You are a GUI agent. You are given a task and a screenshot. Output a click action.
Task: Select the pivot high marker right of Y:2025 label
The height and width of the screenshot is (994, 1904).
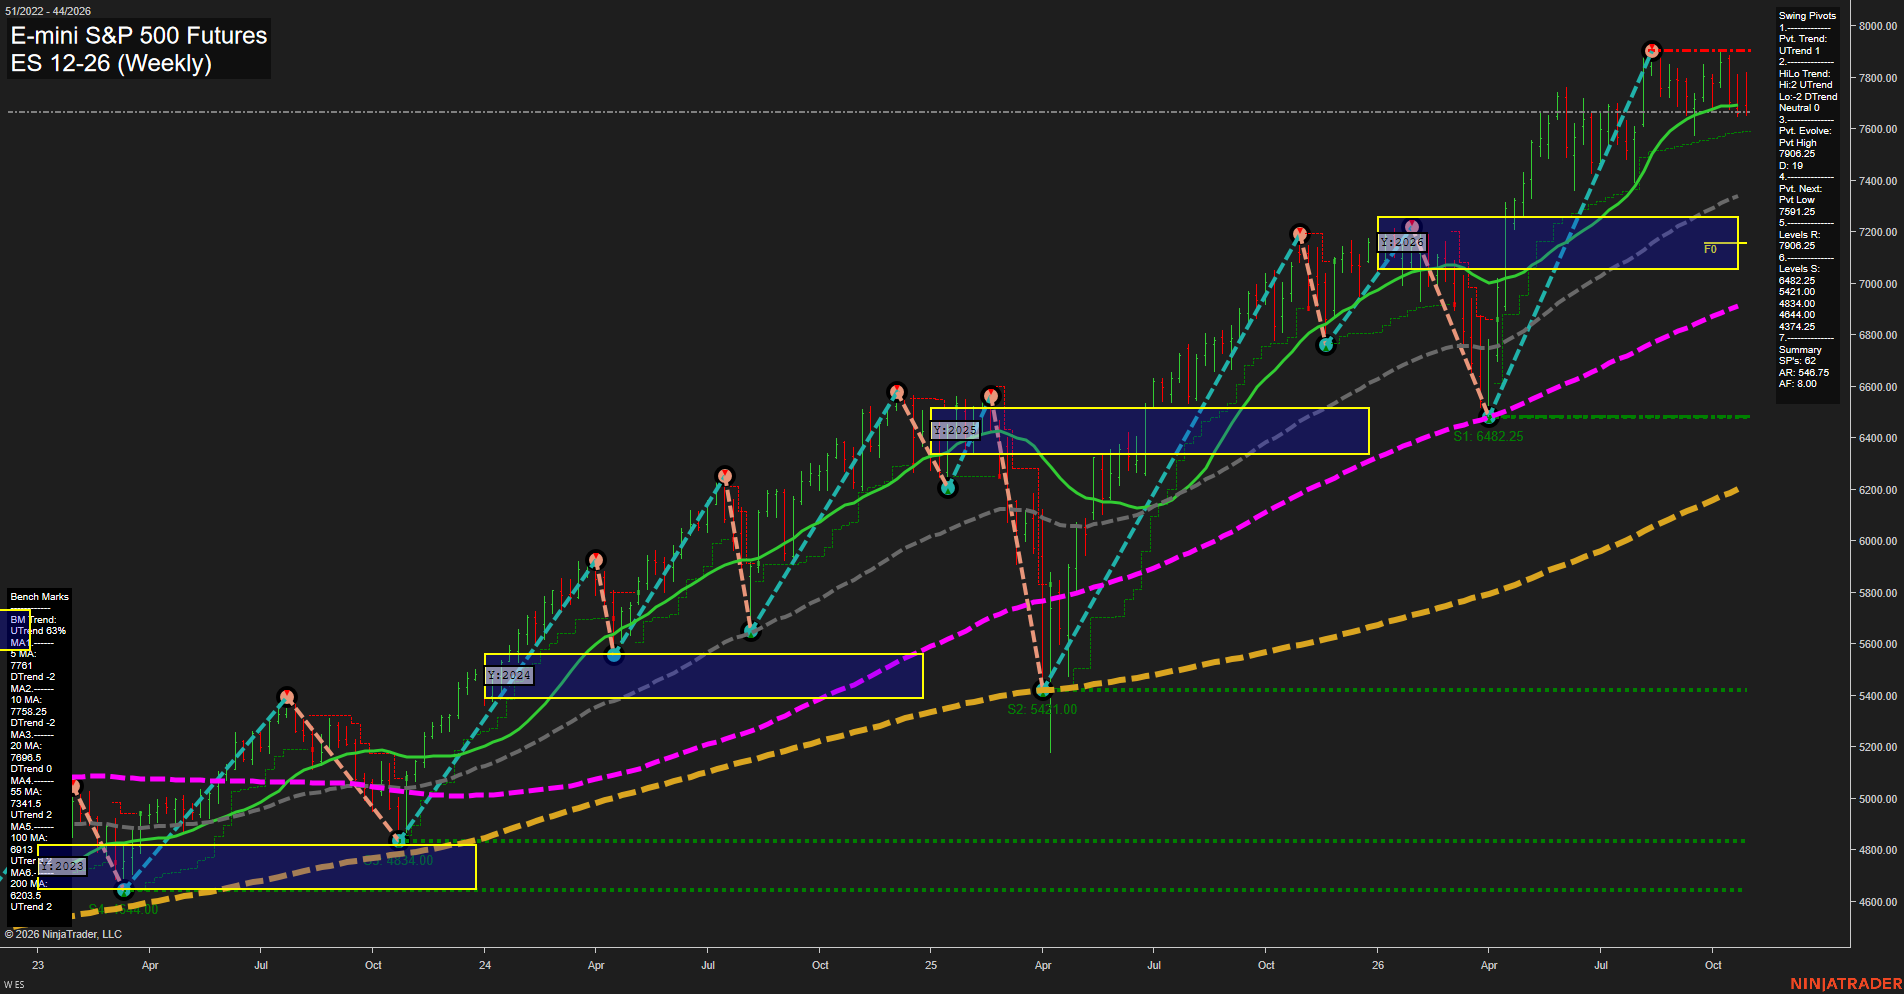tap(990, 396)
